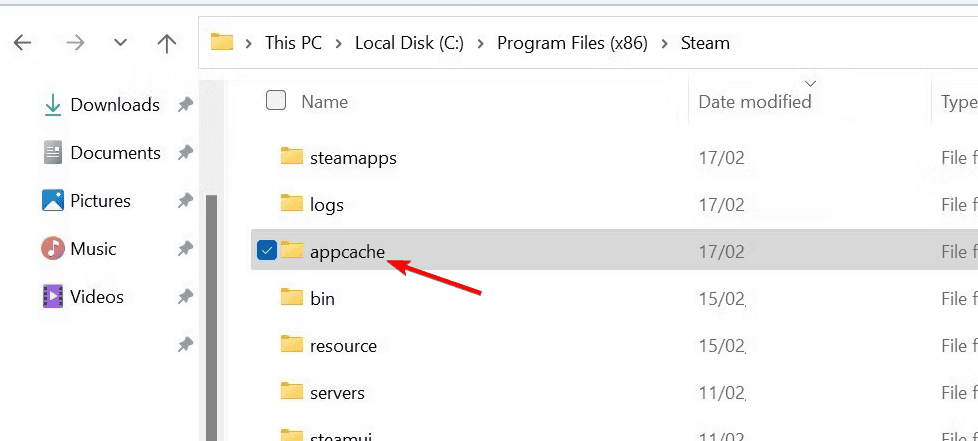Click bin date modified 15/02
Viewport: 978px width, 441px height.
[722, 299]
